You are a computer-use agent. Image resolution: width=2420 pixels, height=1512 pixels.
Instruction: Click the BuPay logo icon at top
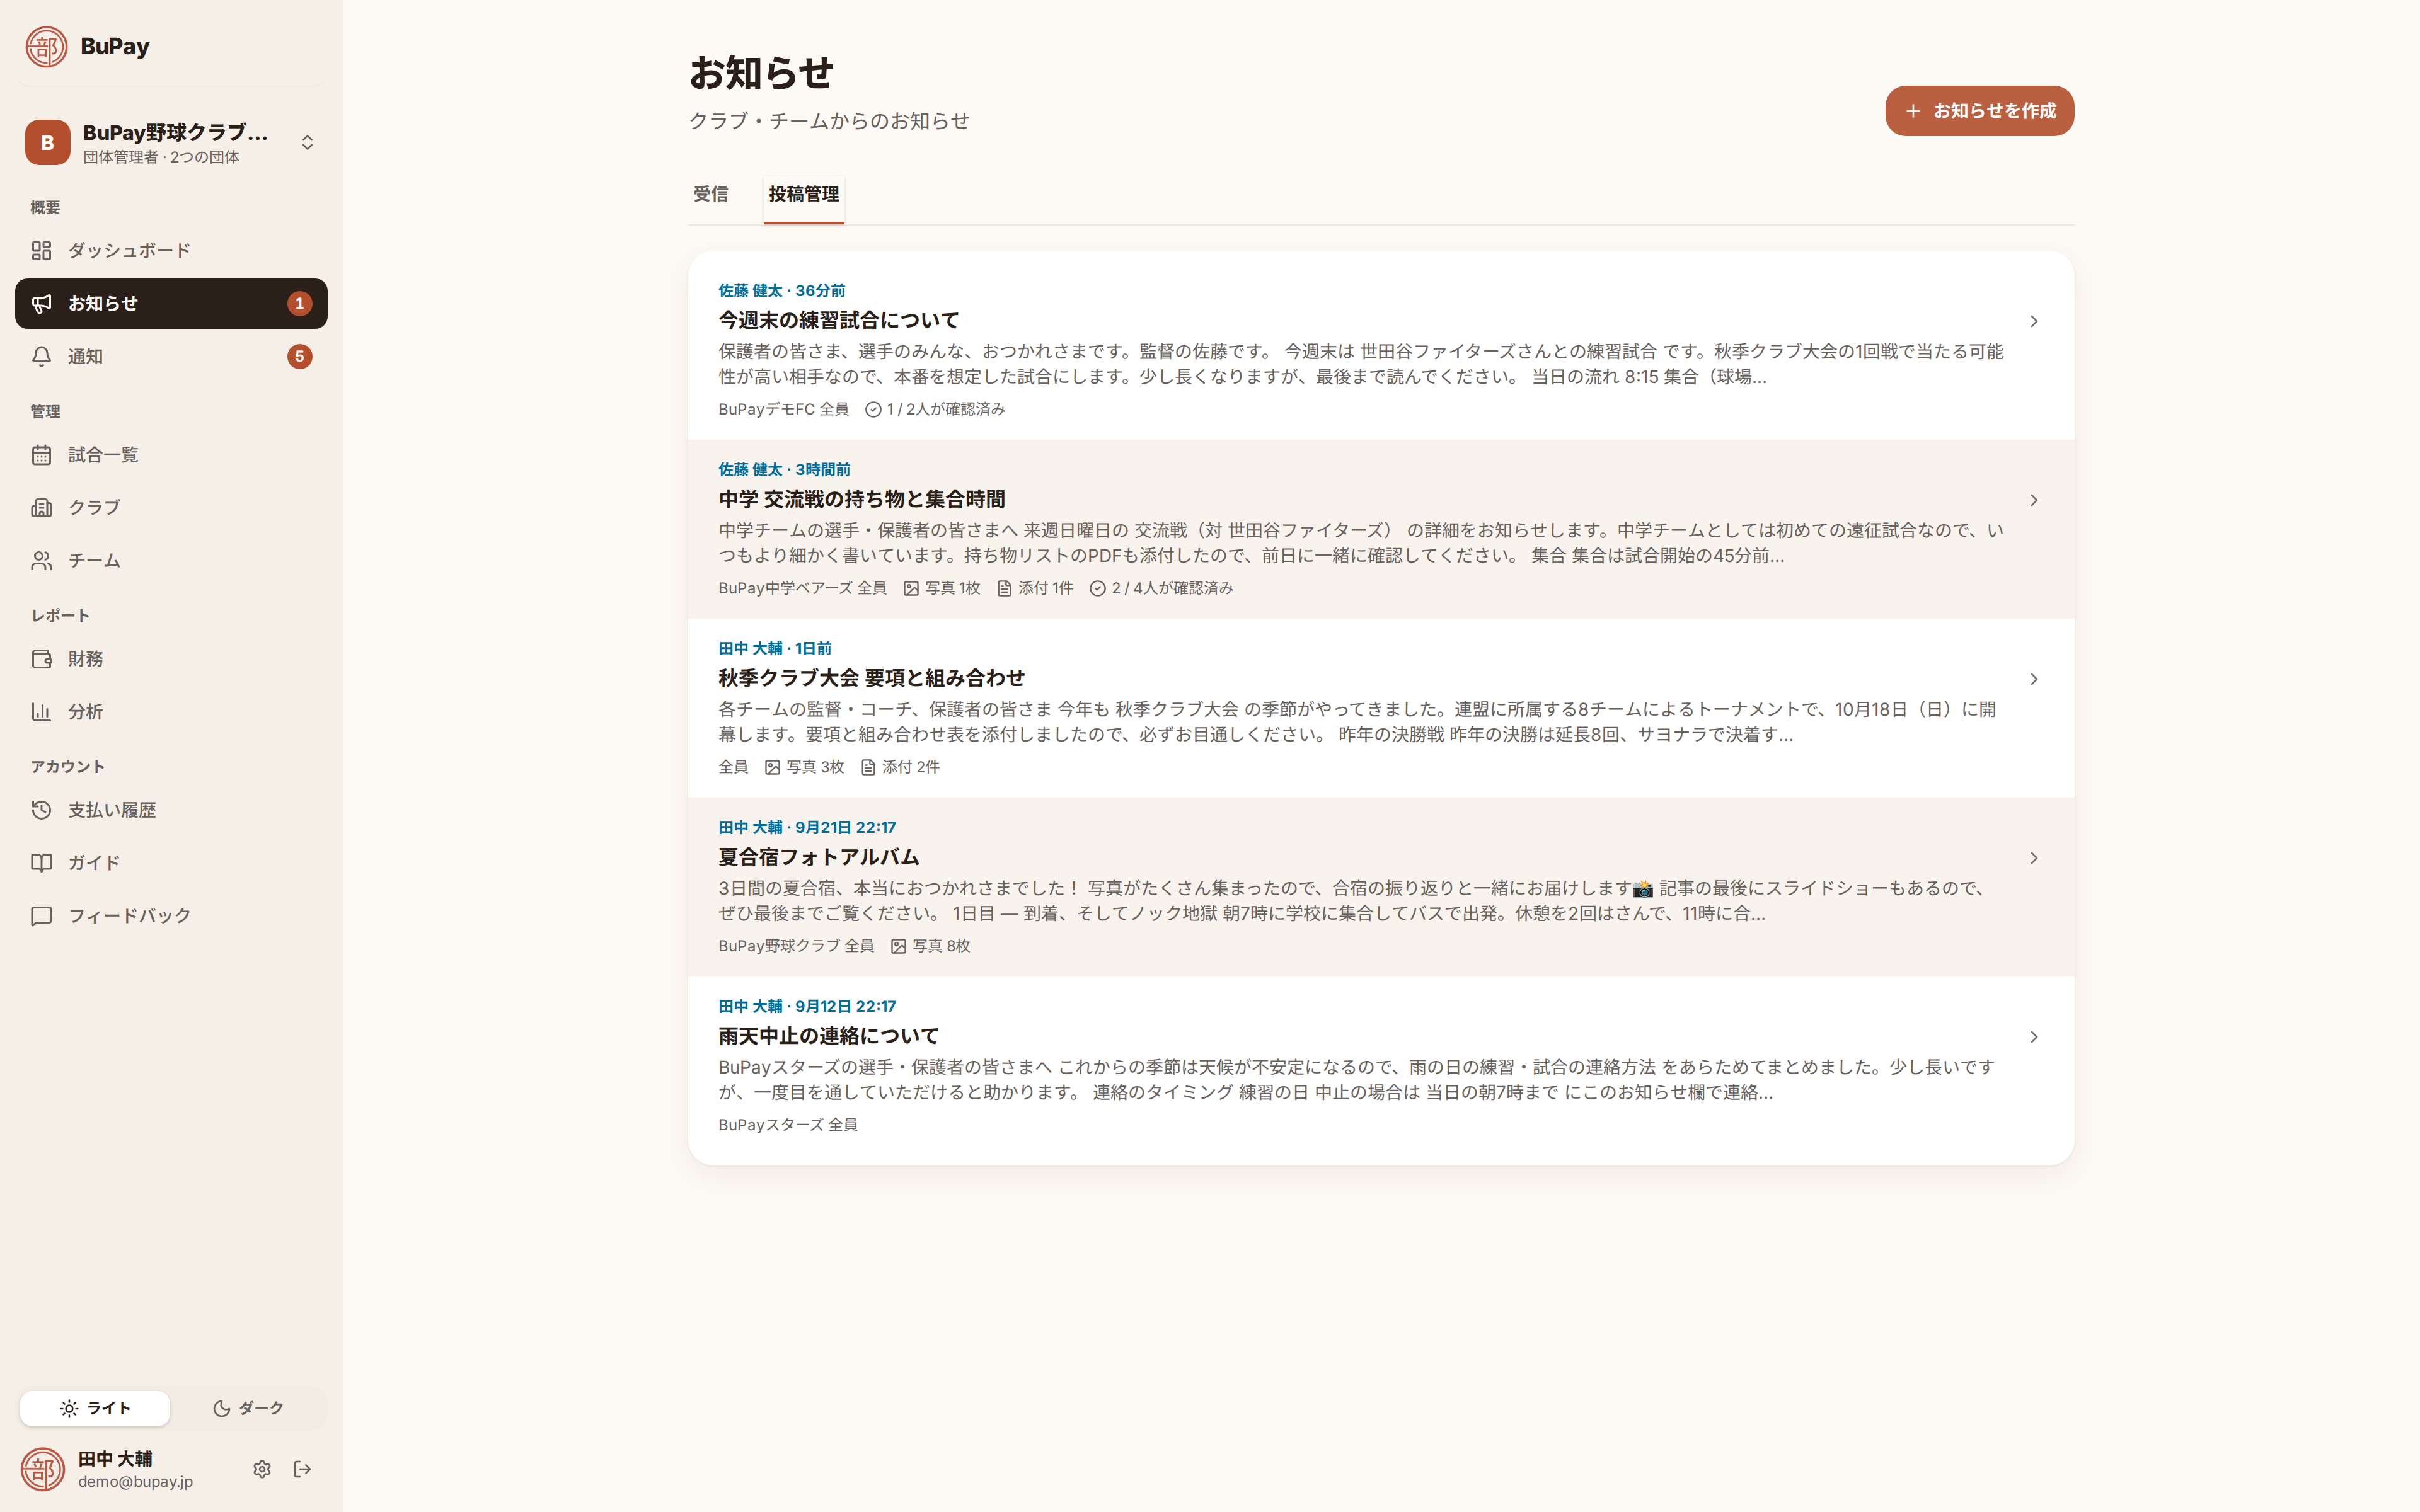pos(46,46)
